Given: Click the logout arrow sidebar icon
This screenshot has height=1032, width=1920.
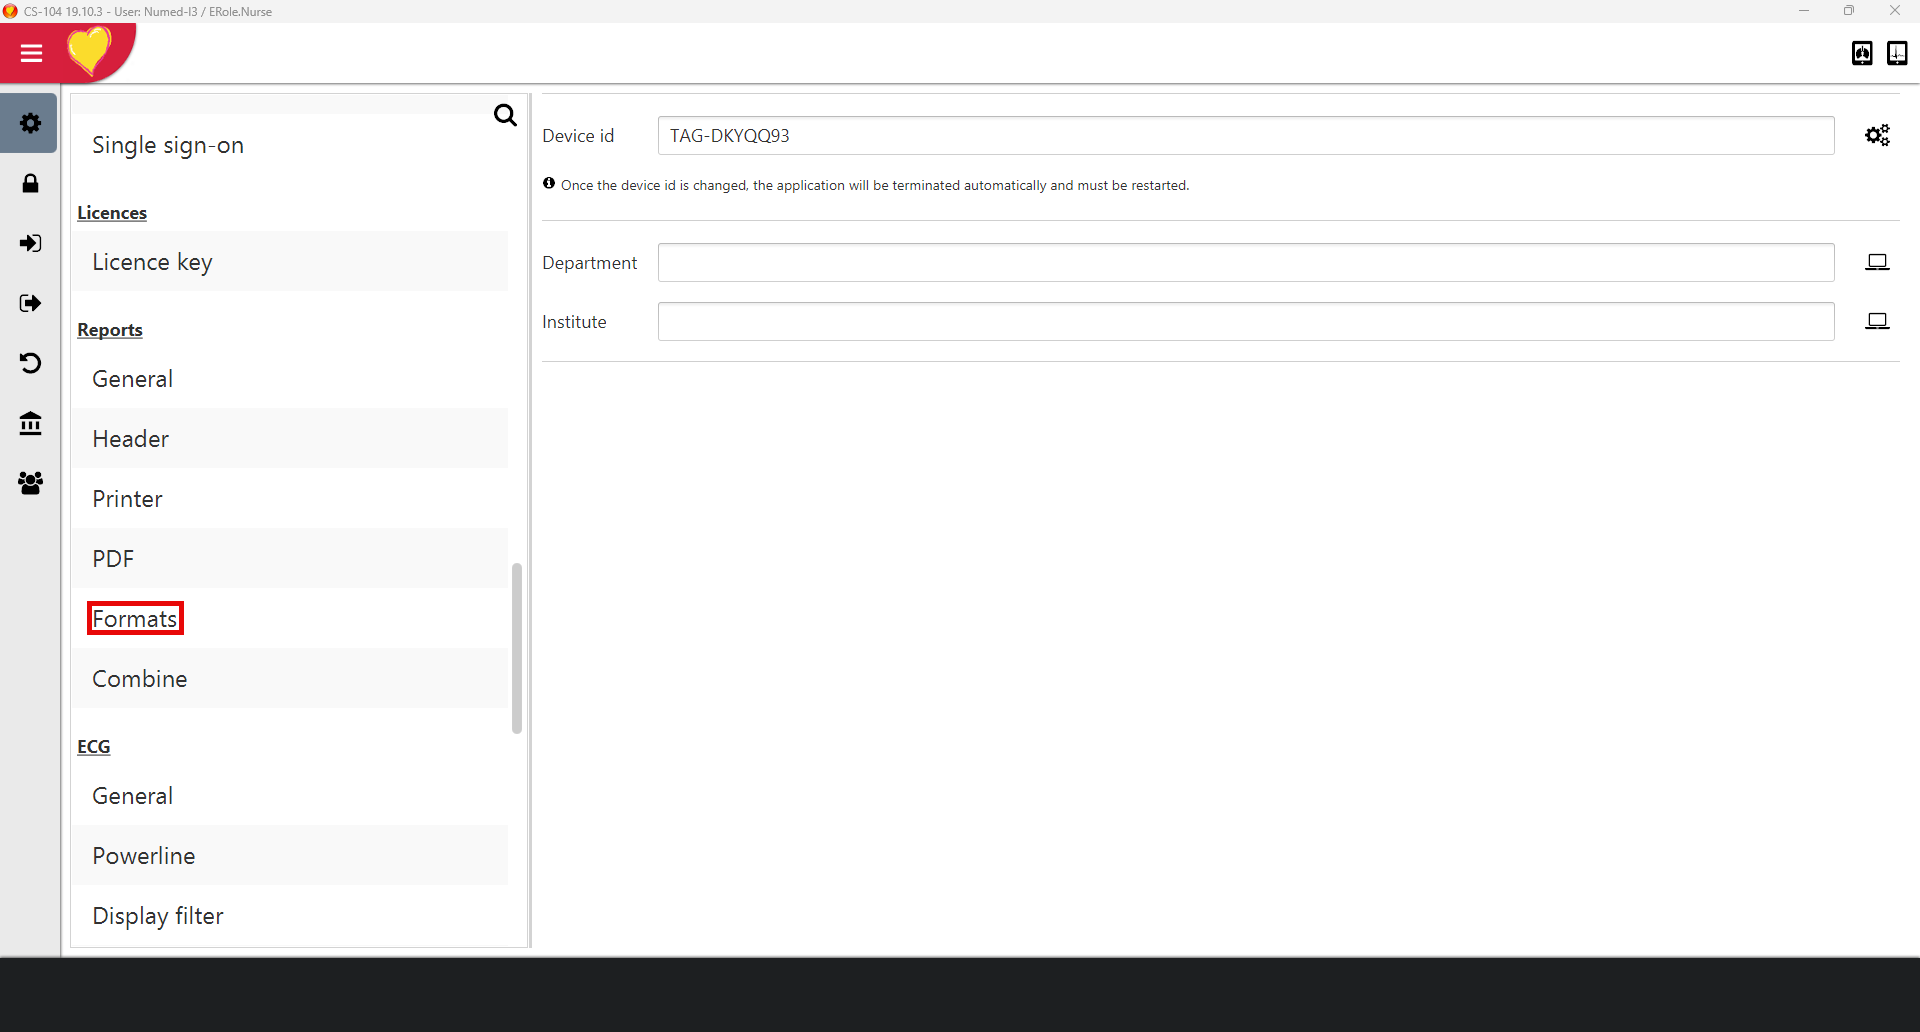Looking at the screenshot, I should pyautogui.click(x=30, y=303).
